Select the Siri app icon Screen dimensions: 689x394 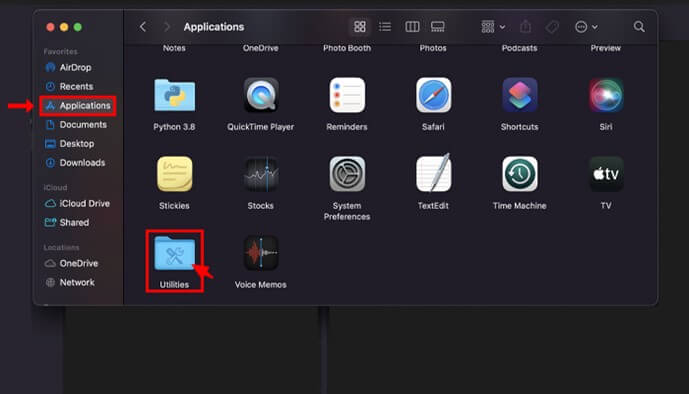(x=606, y=95)
